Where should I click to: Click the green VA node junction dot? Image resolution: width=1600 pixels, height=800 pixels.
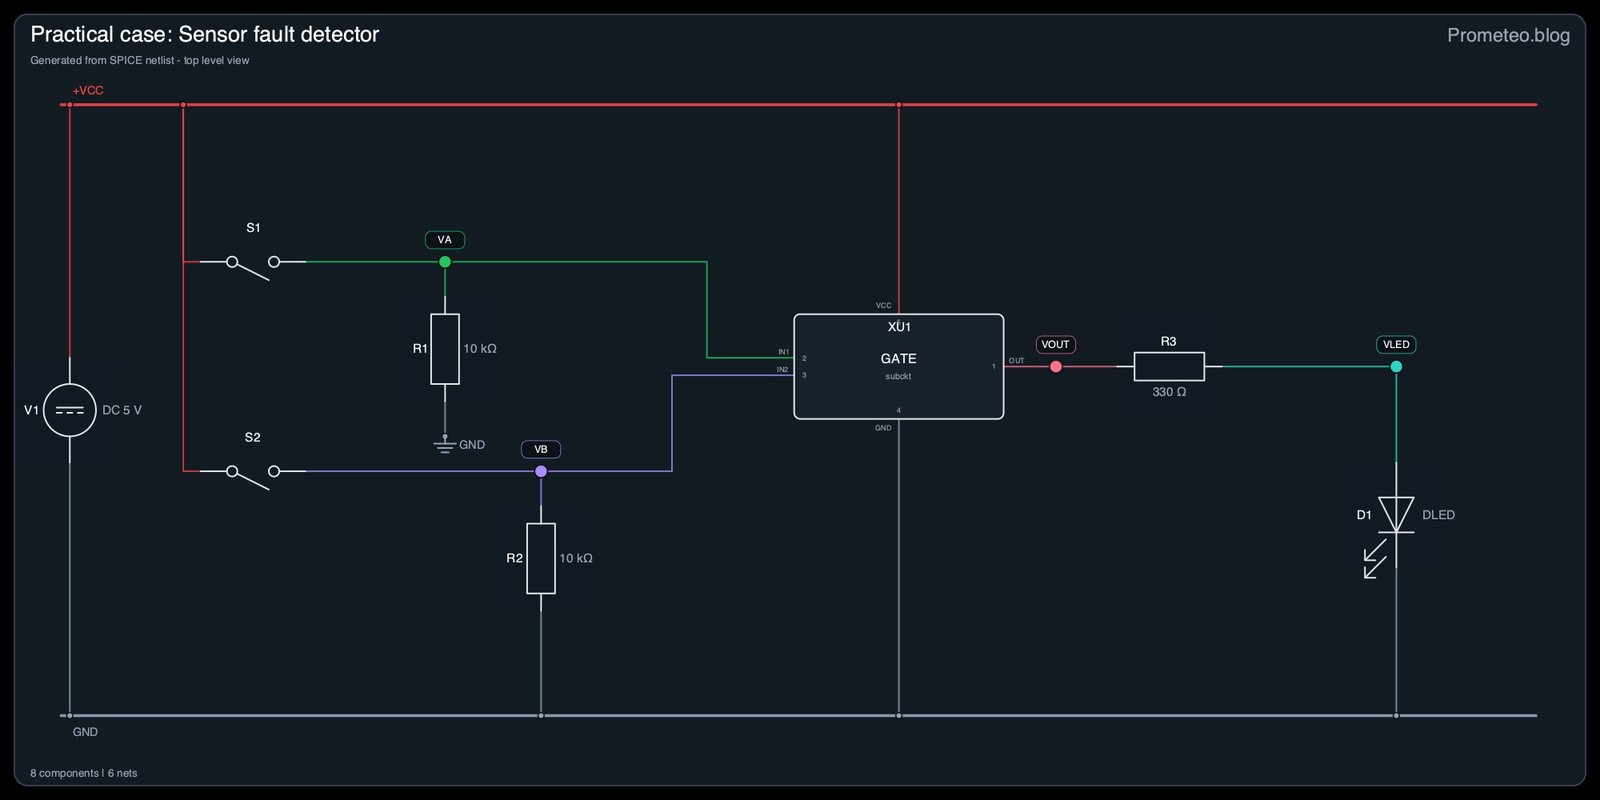pos(445,262)
